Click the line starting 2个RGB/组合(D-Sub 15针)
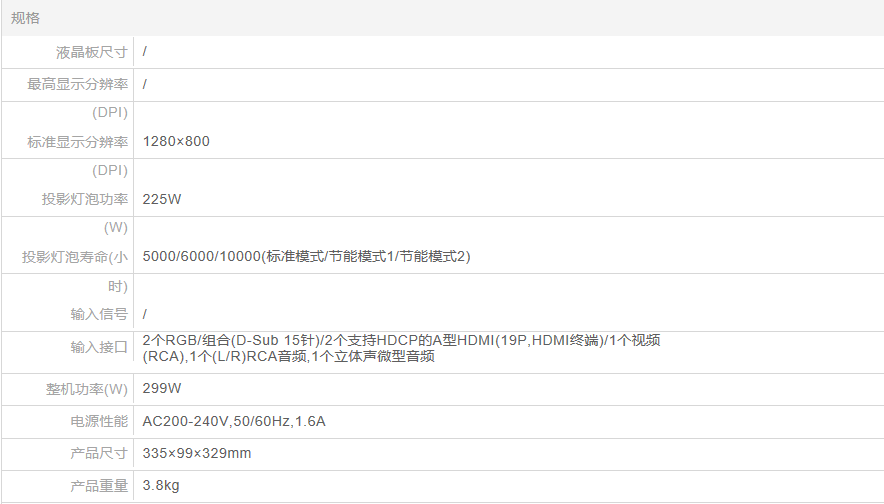 401,341
